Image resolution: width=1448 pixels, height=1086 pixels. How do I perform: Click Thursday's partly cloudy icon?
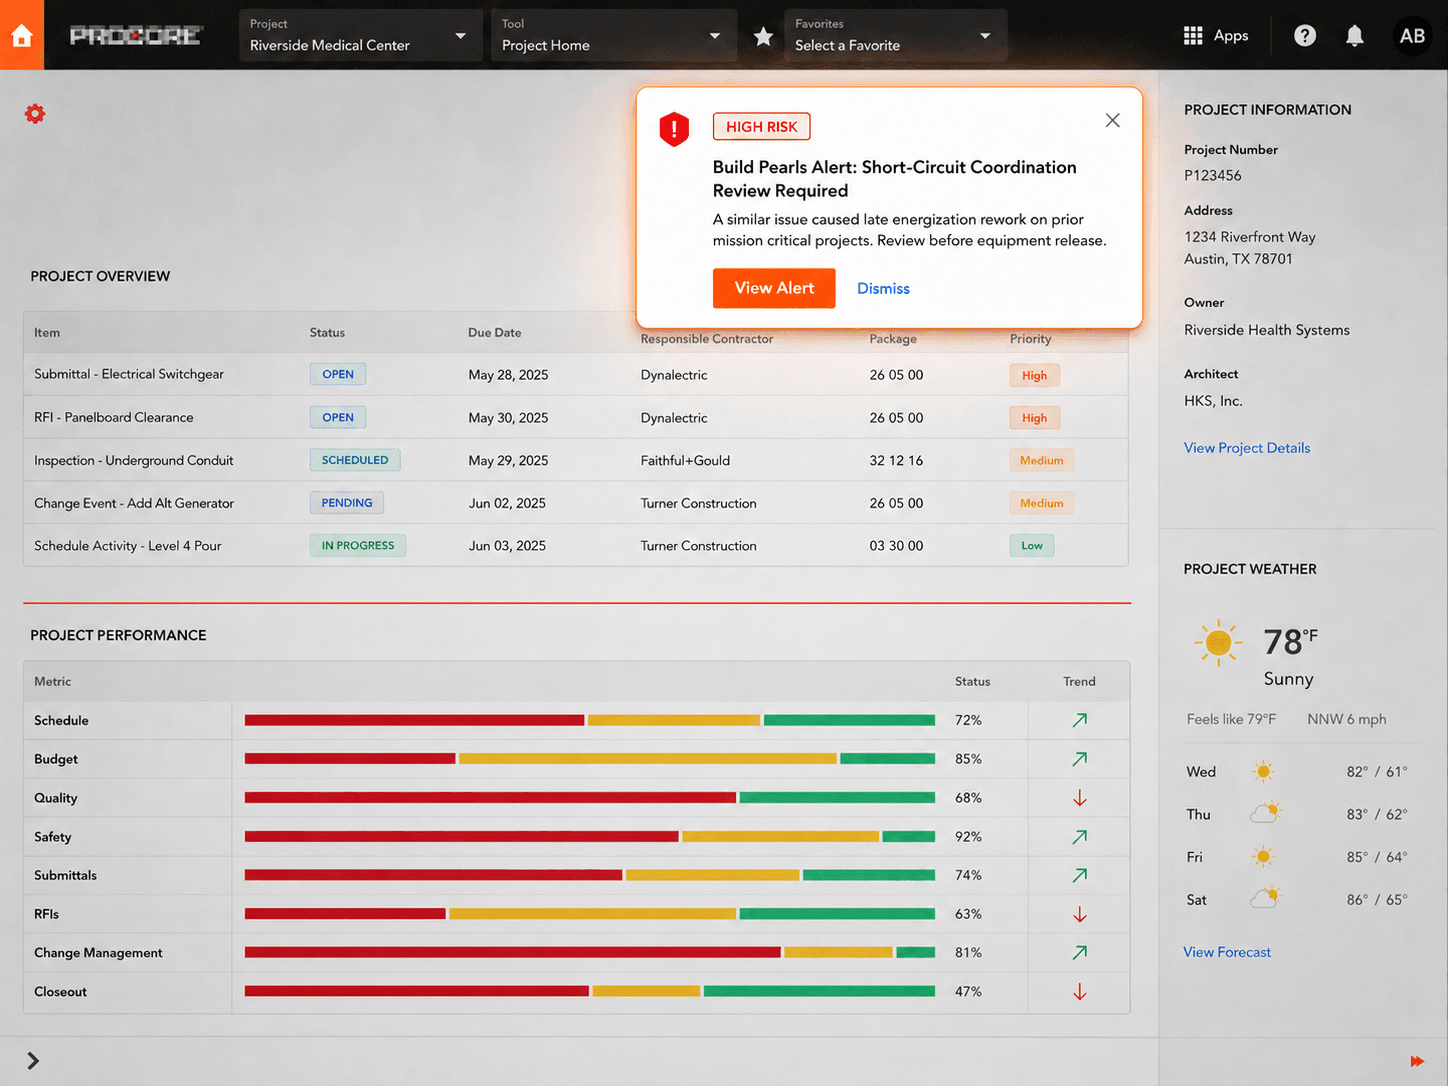coord(1265,813)
